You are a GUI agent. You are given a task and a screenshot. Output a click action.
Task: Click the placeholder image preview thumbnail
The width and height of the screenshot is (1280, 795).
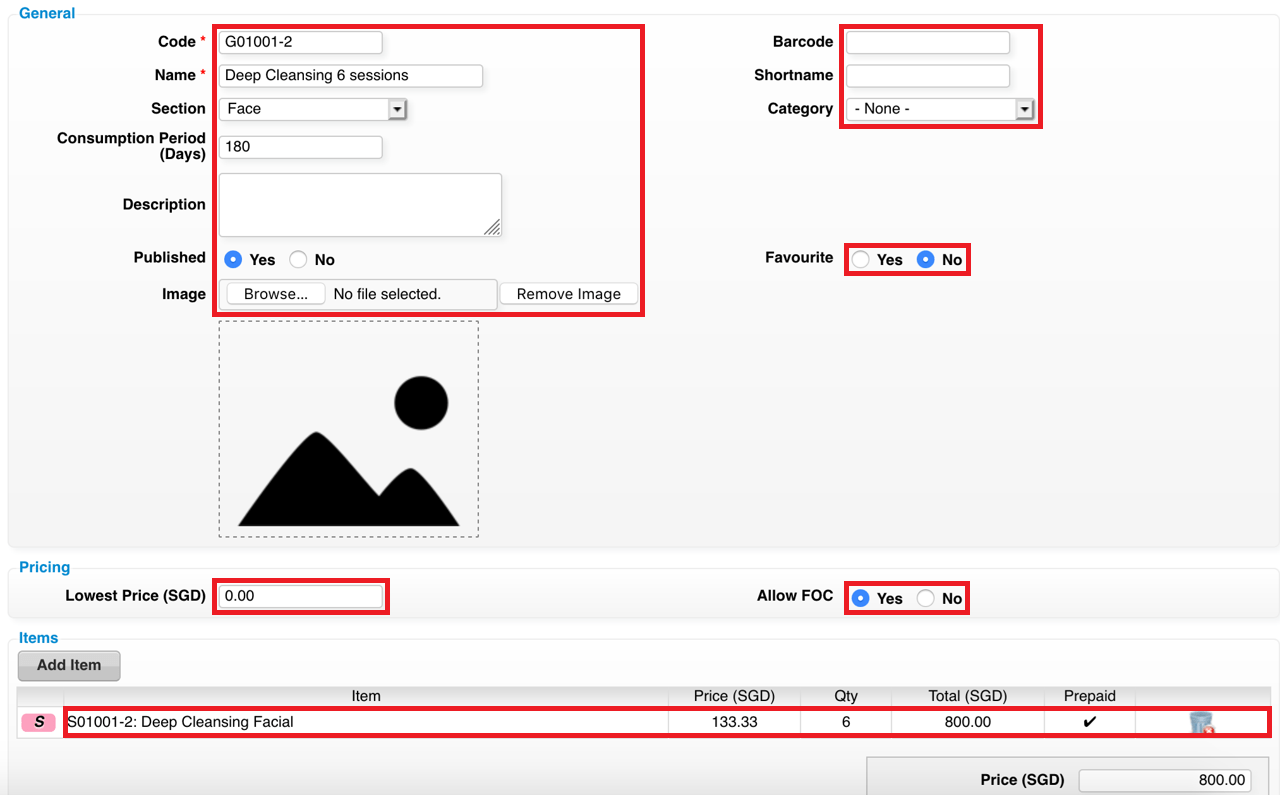[x=349, y=429]
